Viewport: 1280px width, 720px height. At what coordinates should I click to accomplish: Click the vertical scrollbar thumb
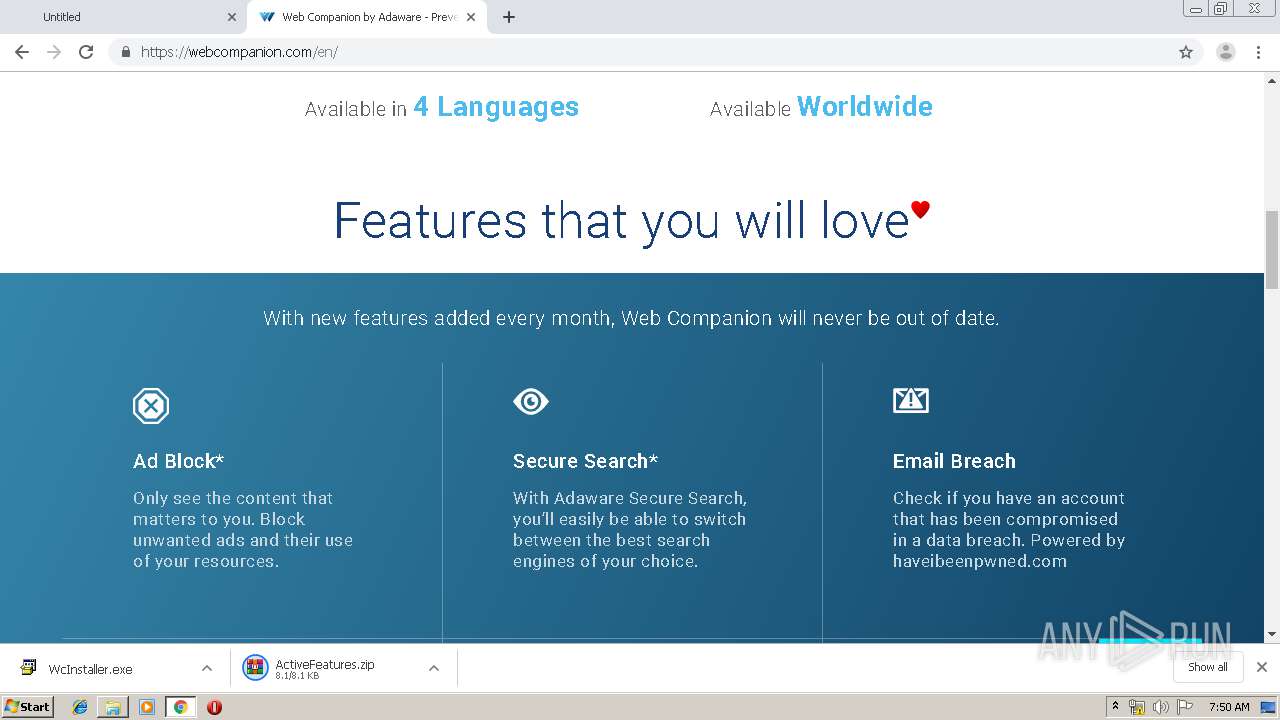click(x=1272, y=248)
